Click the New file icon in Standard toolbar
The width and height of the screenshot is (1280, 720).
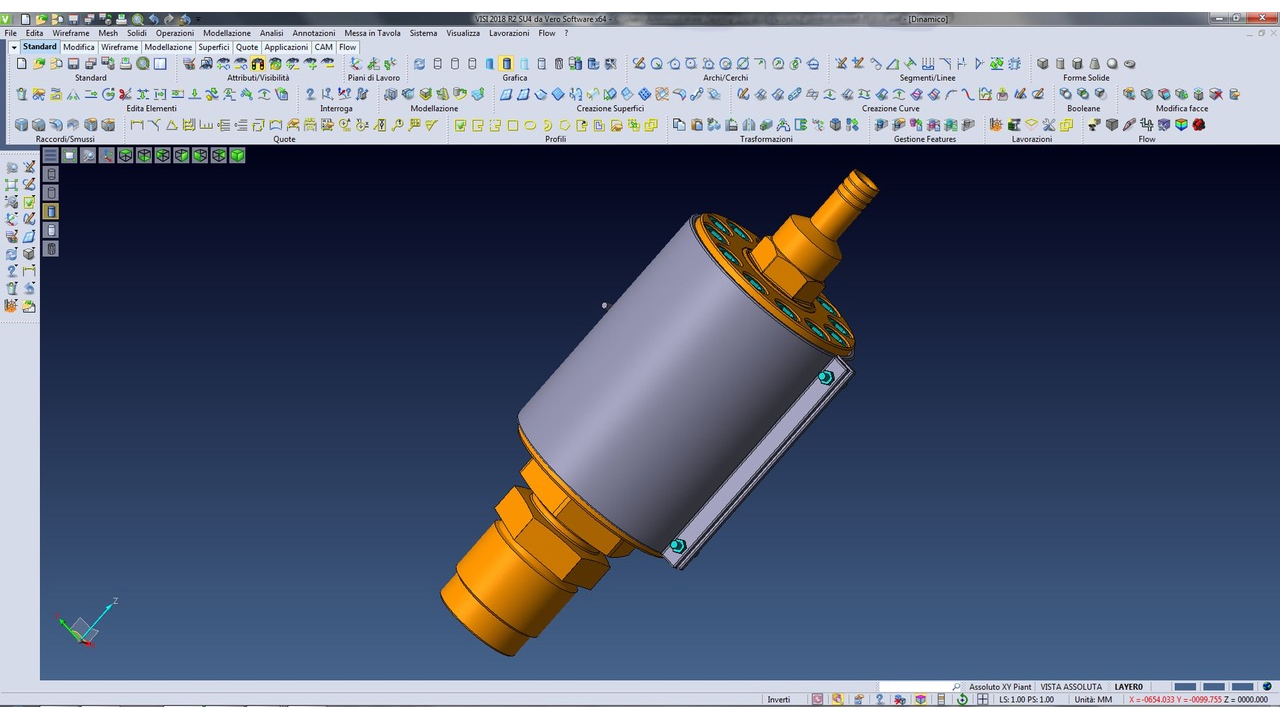[22, 64]
